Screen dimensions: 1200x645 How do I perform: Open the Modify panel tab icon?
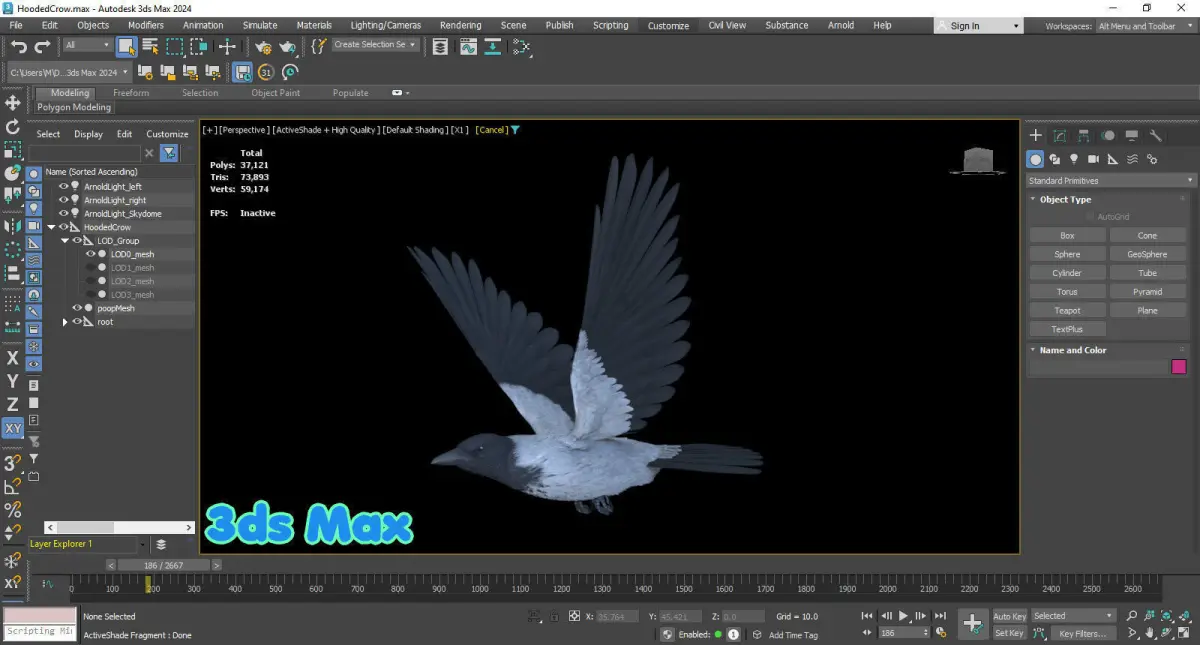[x=1059, y=135]
